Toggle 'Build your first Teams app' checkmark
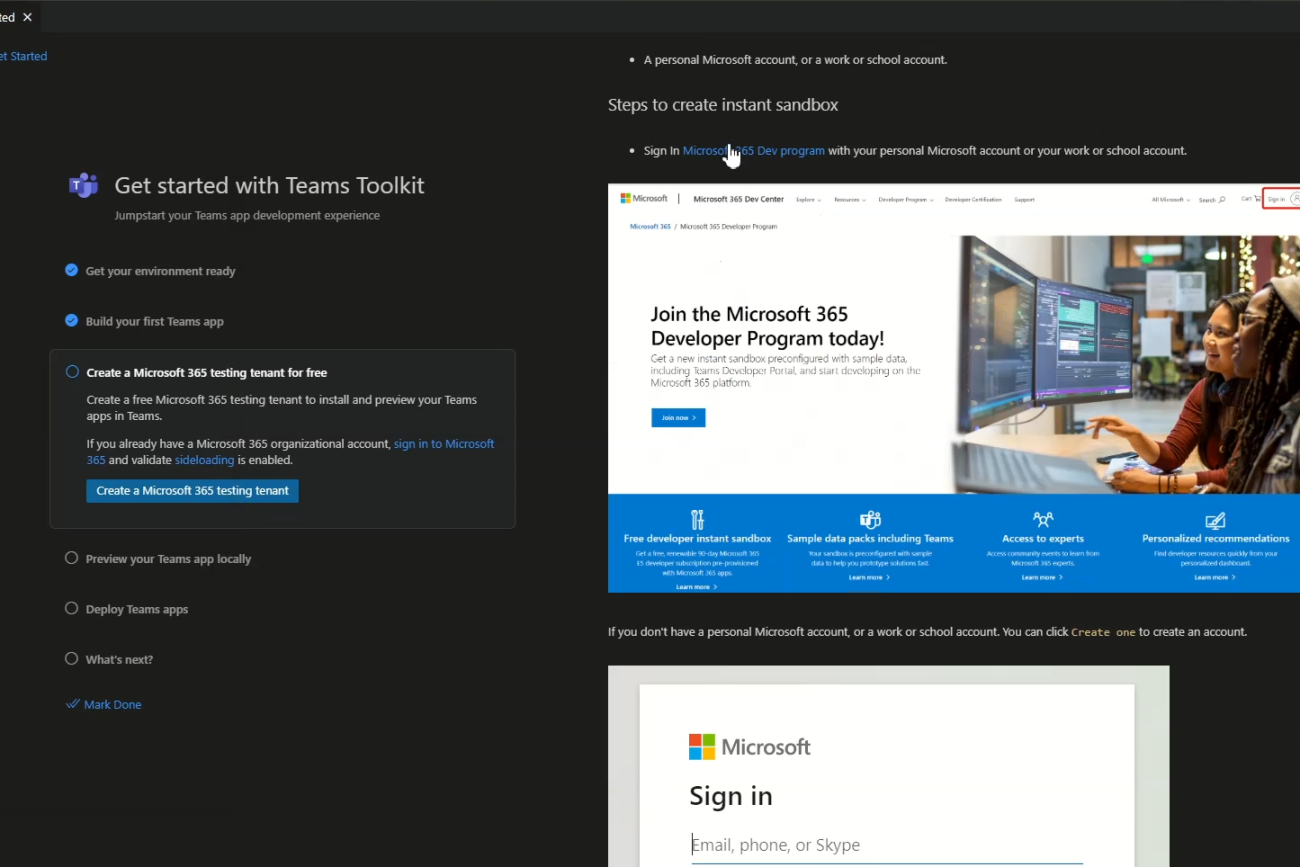Image resolution: width=1300 pixels, height=867 pixels. [71, 320]
